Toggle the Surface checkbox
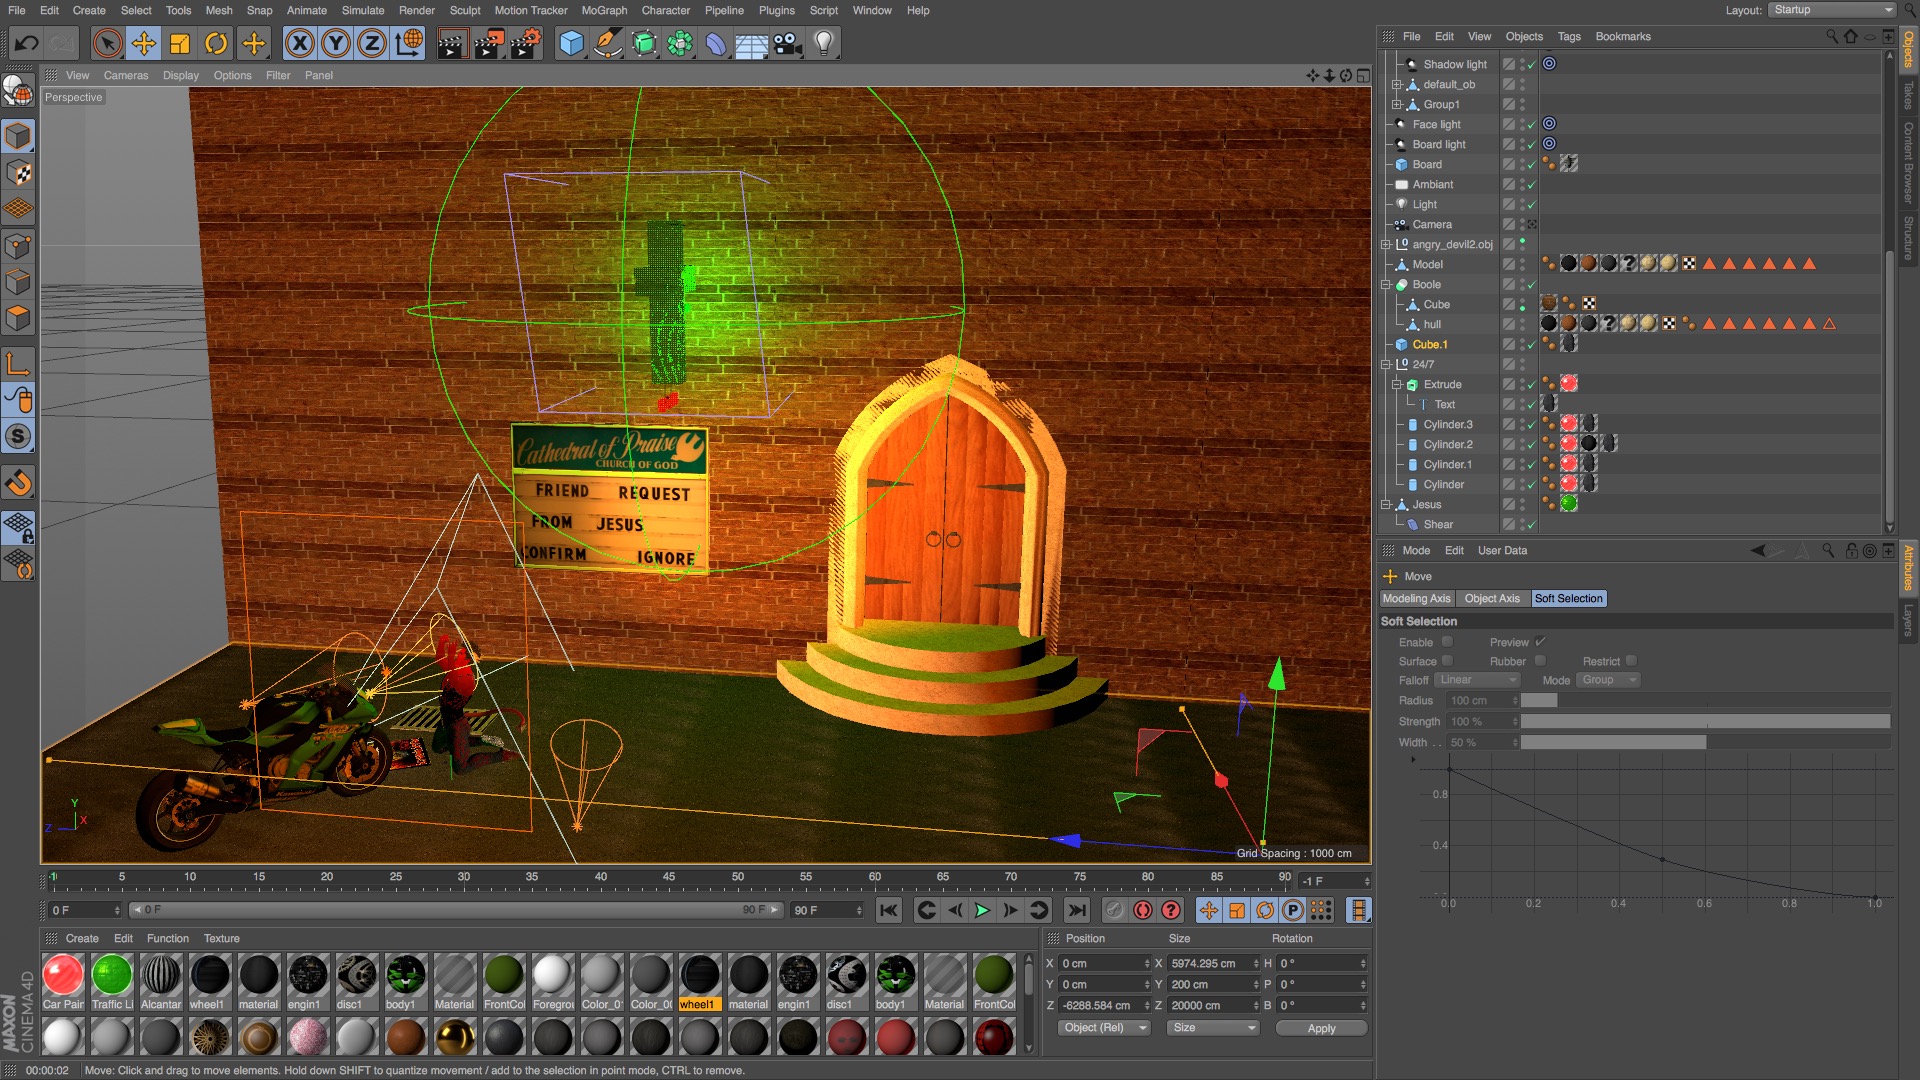The width and height of the screenshot is (1920, 1080). point(1447,661)
